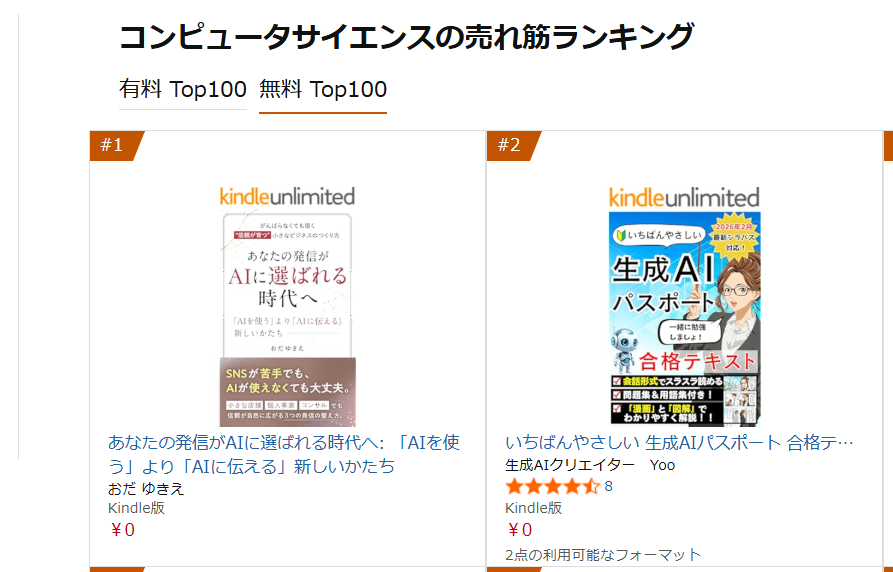Screen dimensions: 893x572
Task: Open the あなたの発信がAIに選ばれる時代へ book cover
Action: click(287, 320)
